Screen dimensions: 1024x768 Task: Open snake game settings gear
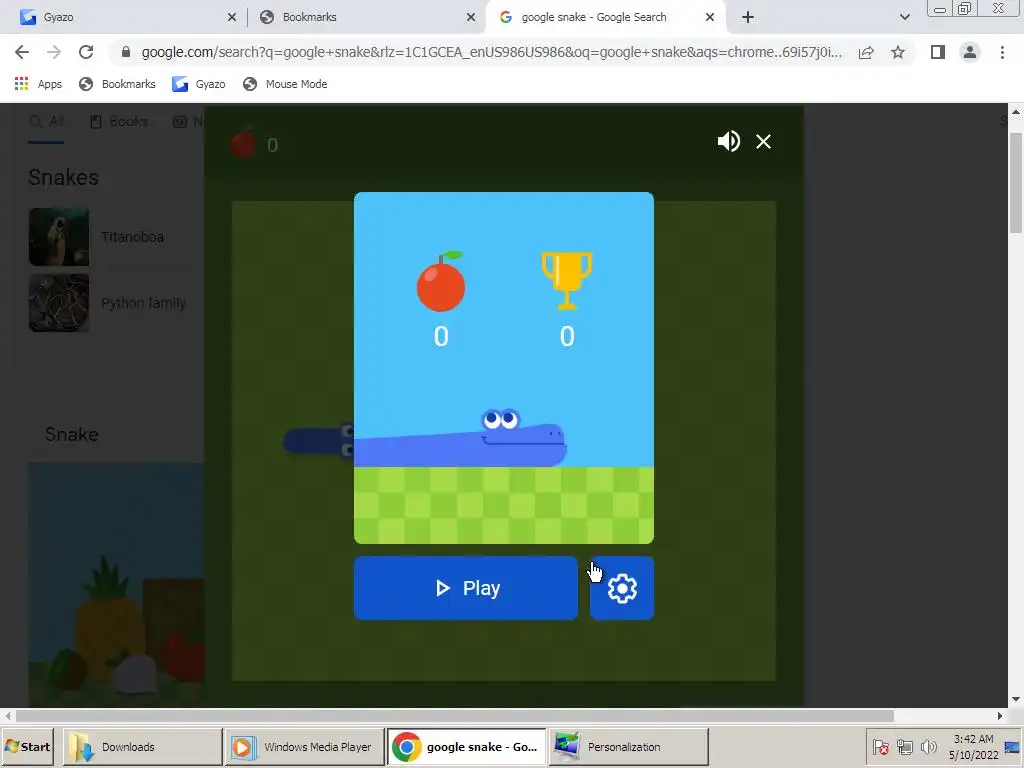coord(622,588)
